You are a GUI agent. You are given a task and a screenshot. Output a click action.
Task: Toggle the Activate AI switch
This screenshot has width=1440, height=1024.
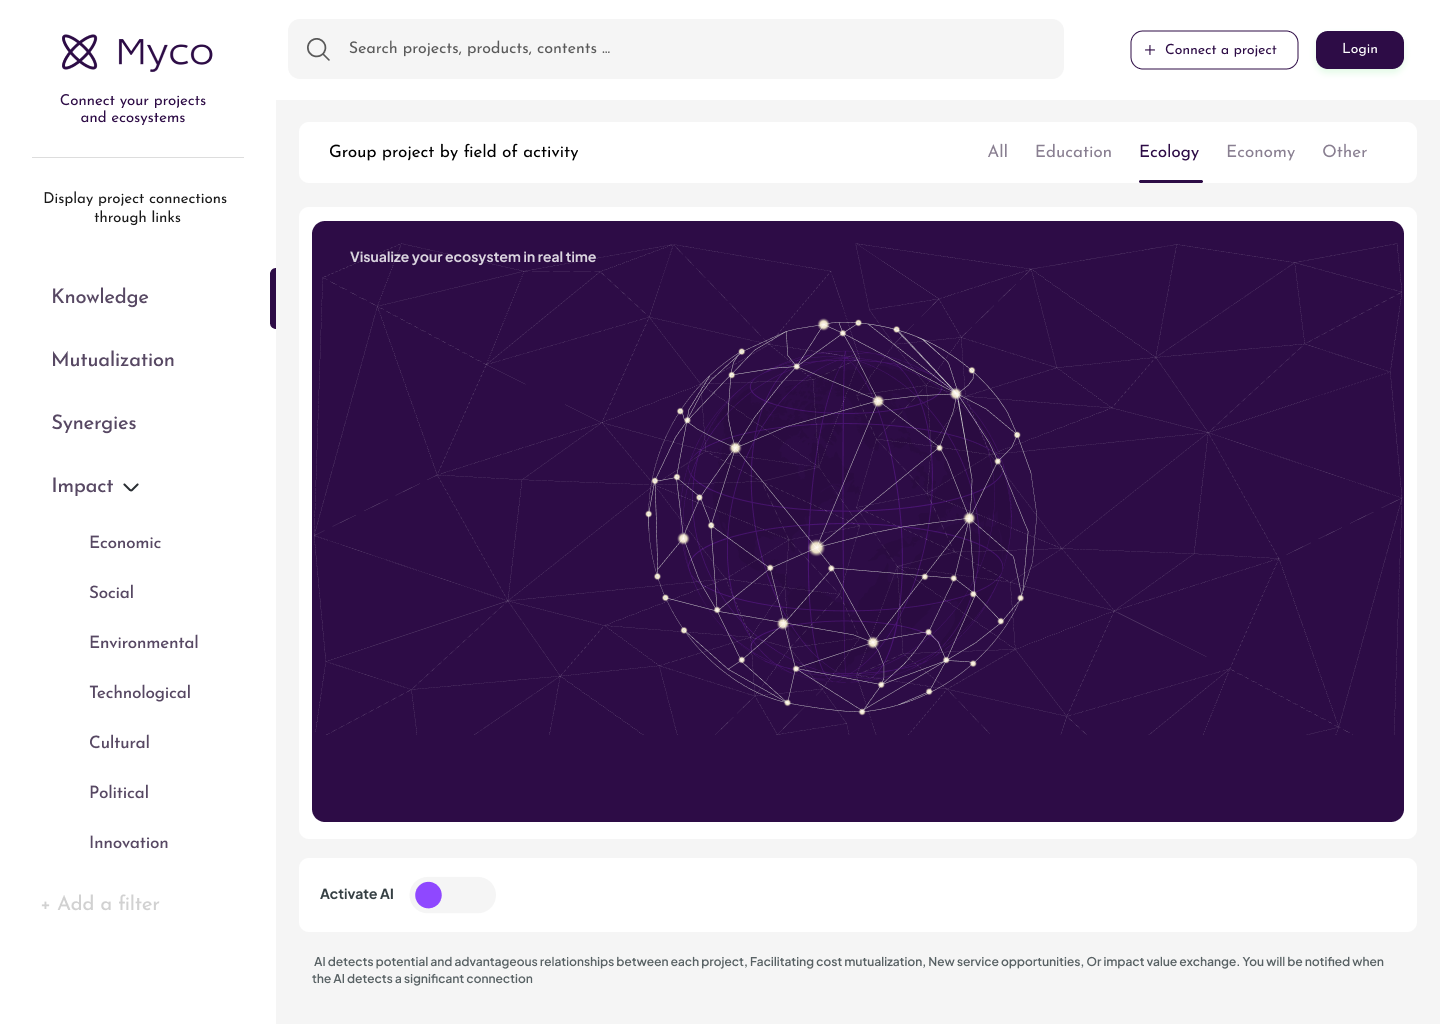453,895
